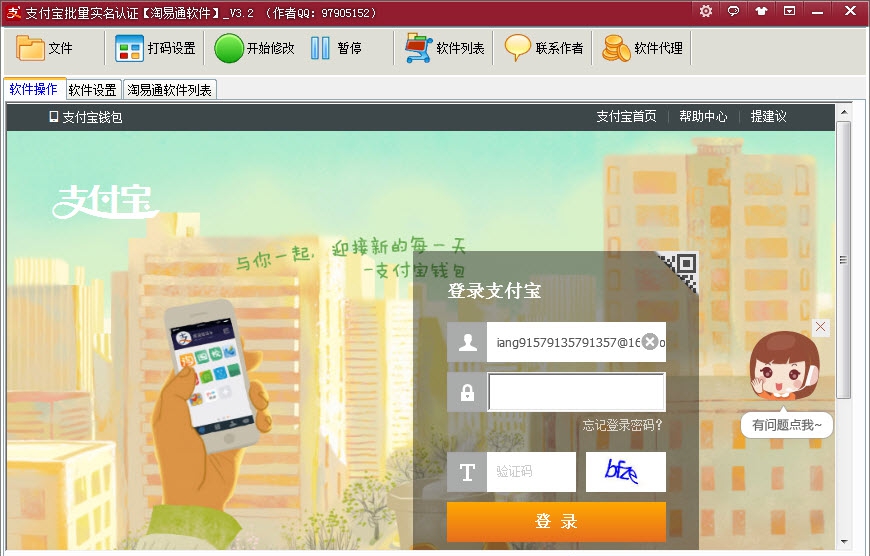
Task: Click 忘记登录密码? link
Action: (623, 426)
